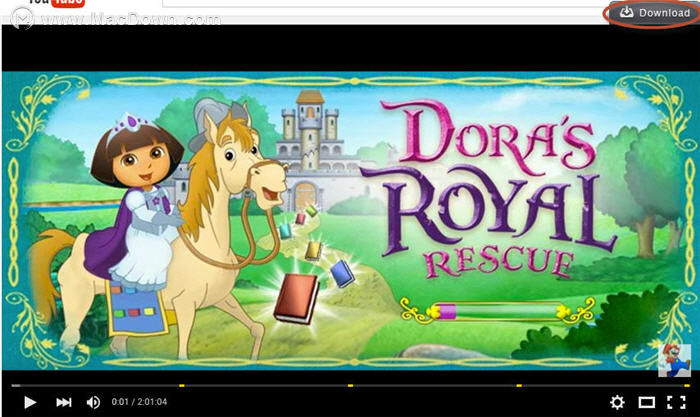Click the YouTube search field

click(384, 3)
